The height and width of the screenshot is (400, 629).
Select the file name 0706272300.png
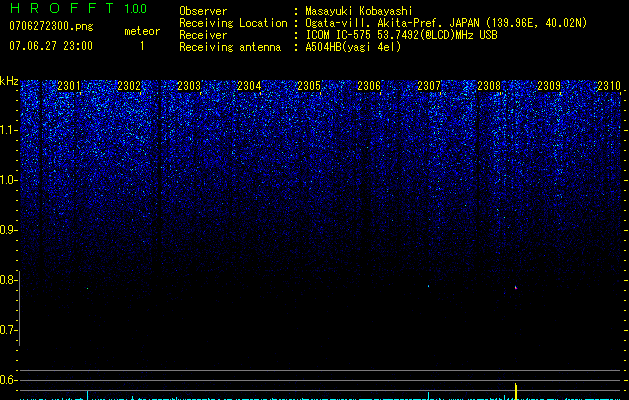click(x=51, y=26)
